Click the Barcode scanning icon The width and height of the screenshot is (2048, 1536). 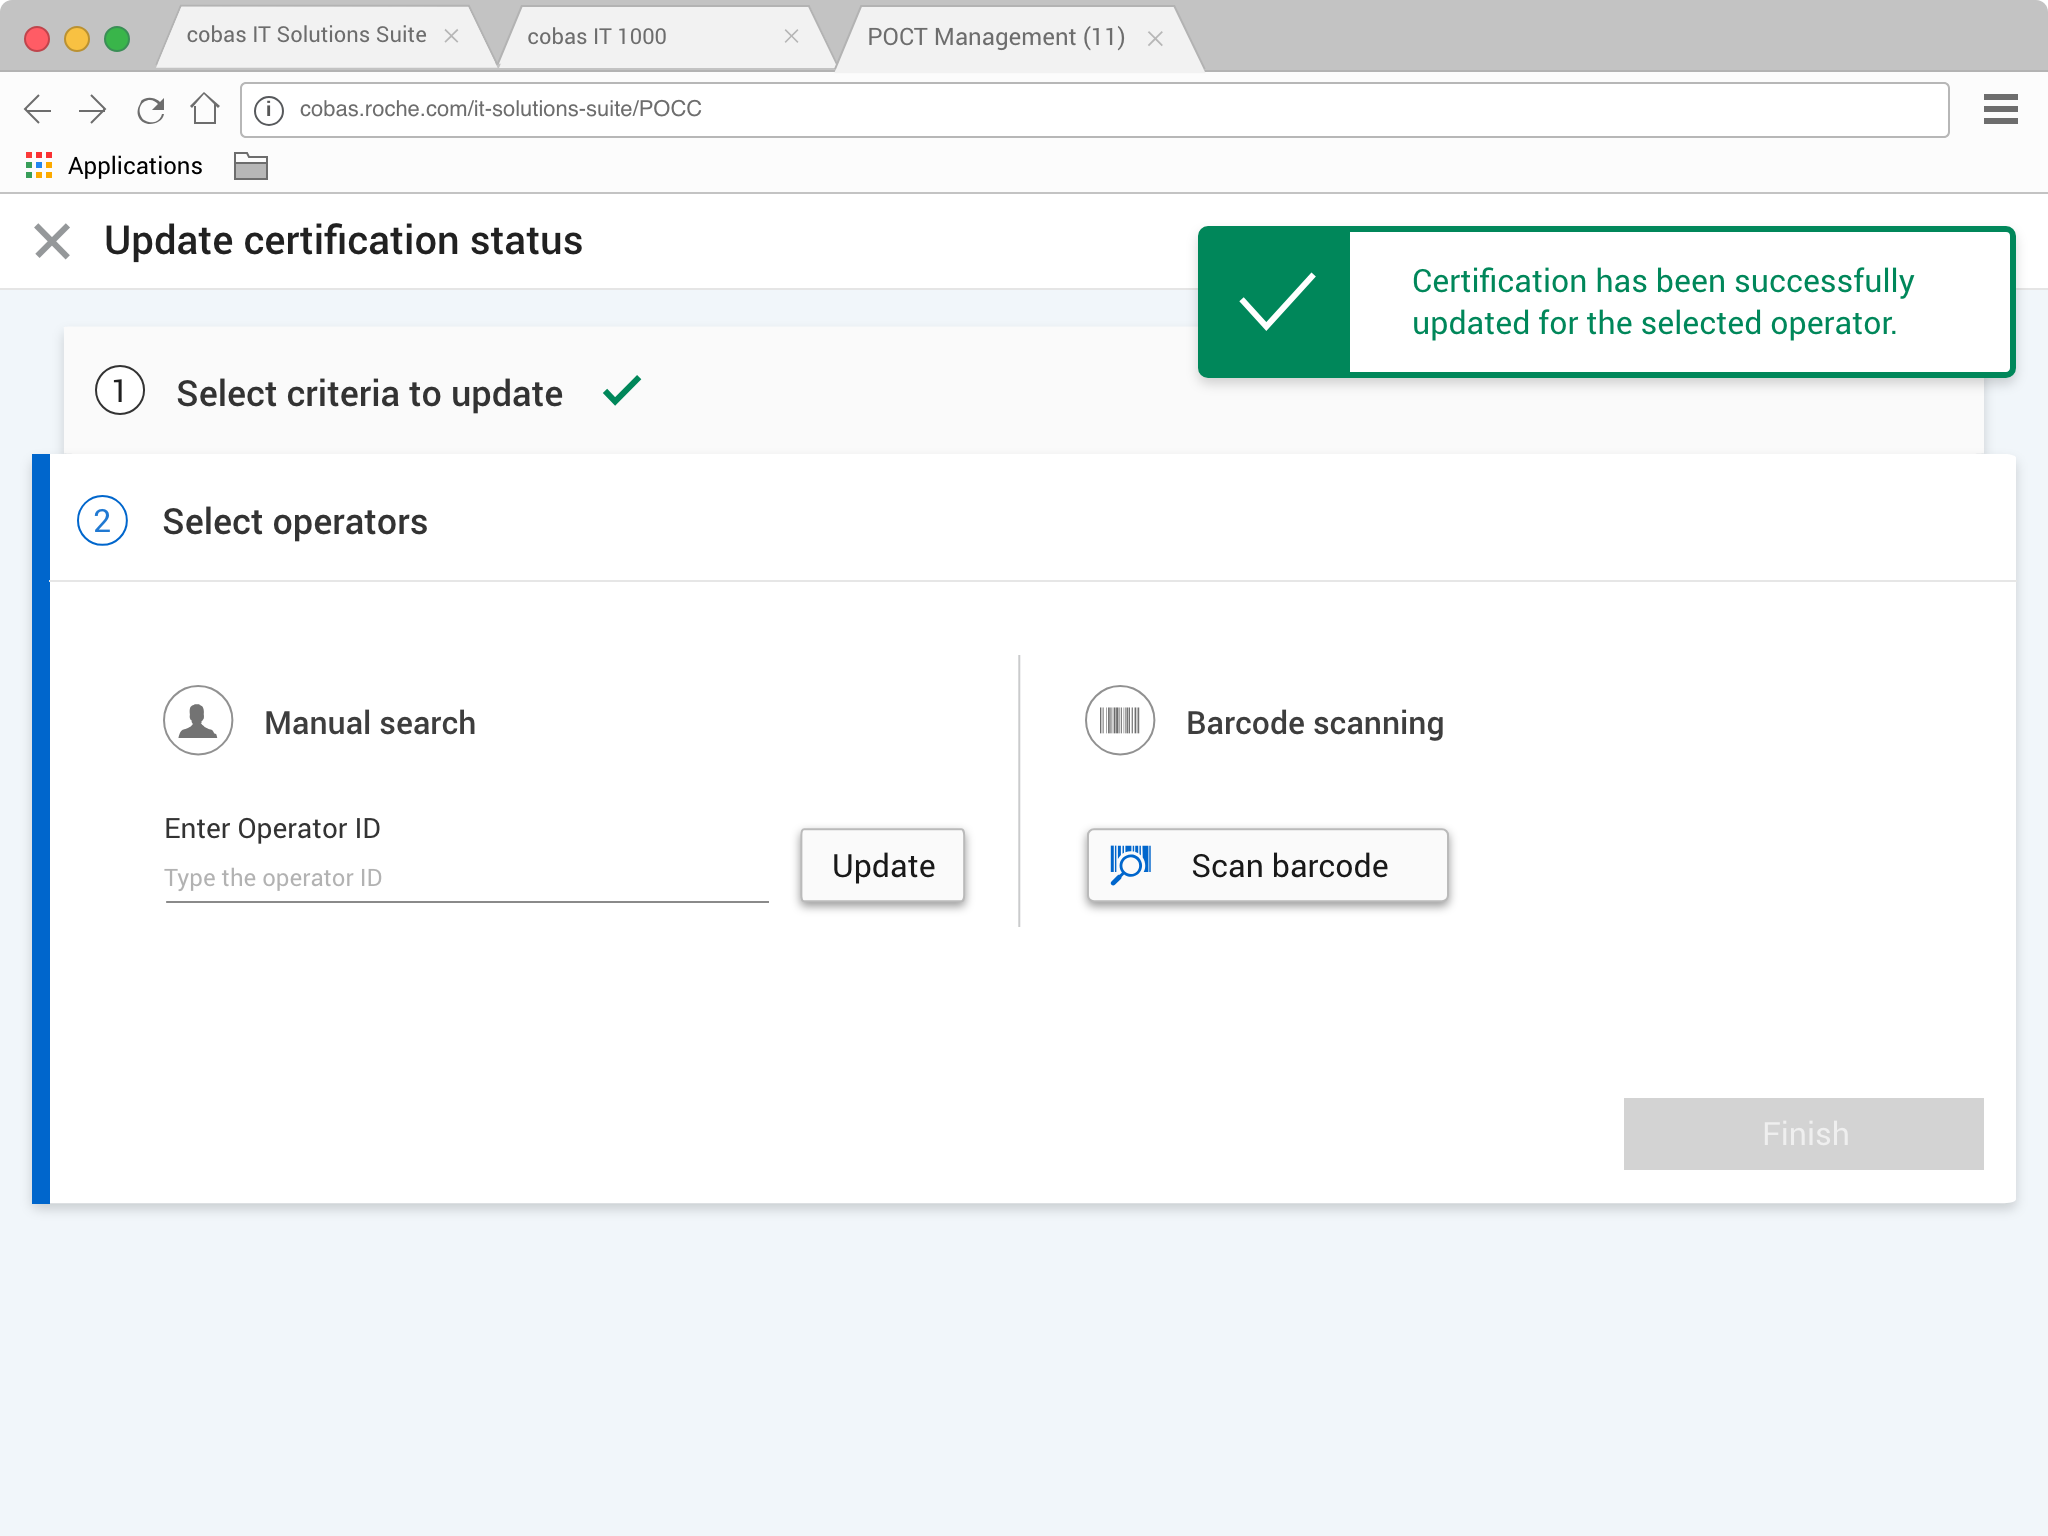(x=1120, y=720)
